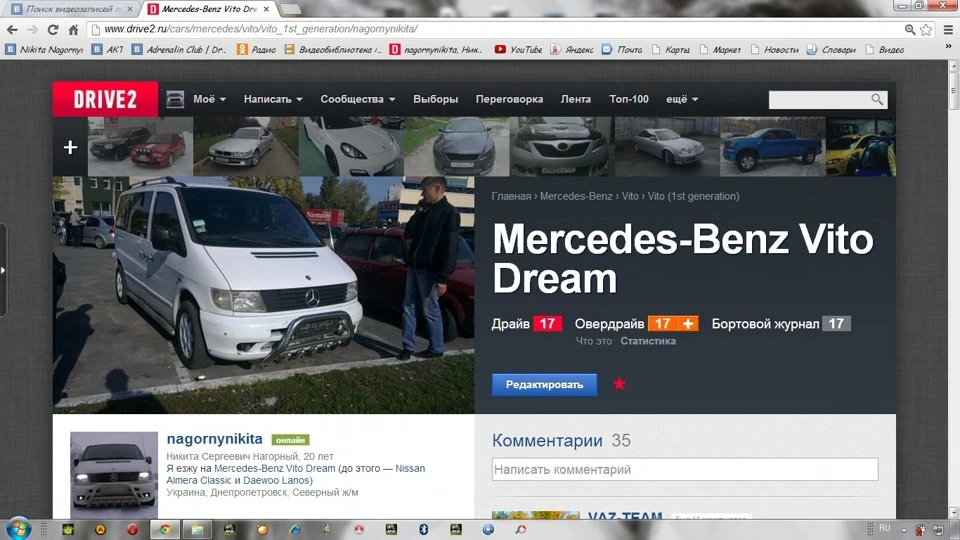
Task: Click the Редактировать button
Action: click(x=544, y=384)
